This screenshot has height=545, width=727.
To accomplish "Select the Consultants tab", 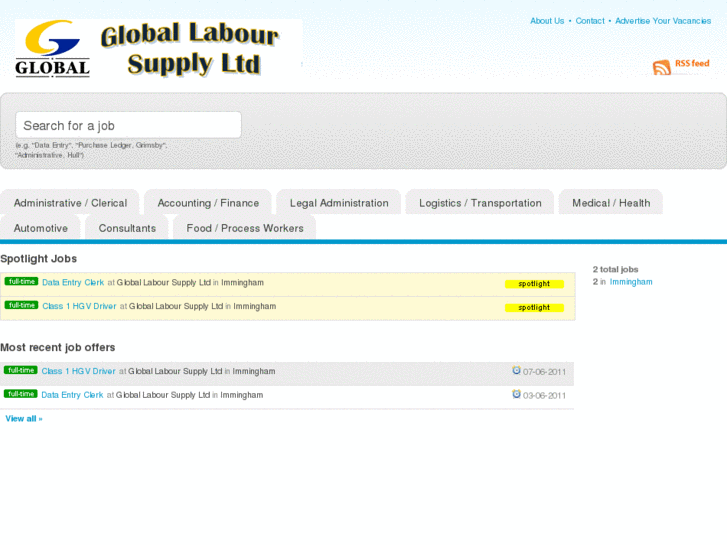I will (127, 228).
